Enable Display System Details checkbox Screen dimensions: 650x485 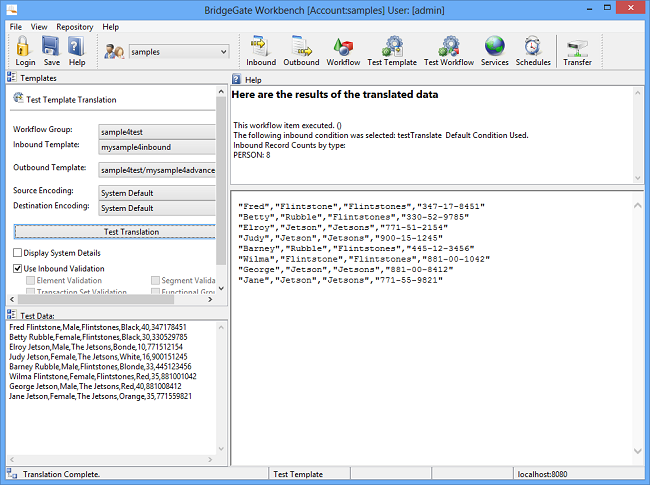click(17, 253)
